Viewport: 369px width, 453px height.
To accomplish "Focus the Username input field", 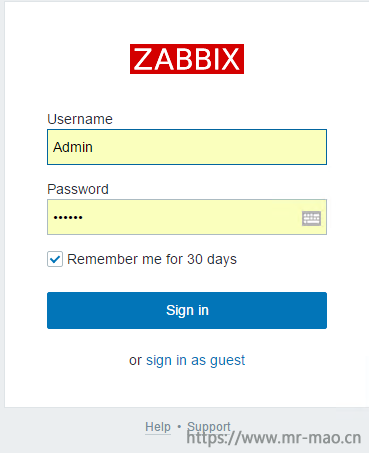I will click(187, 147).
